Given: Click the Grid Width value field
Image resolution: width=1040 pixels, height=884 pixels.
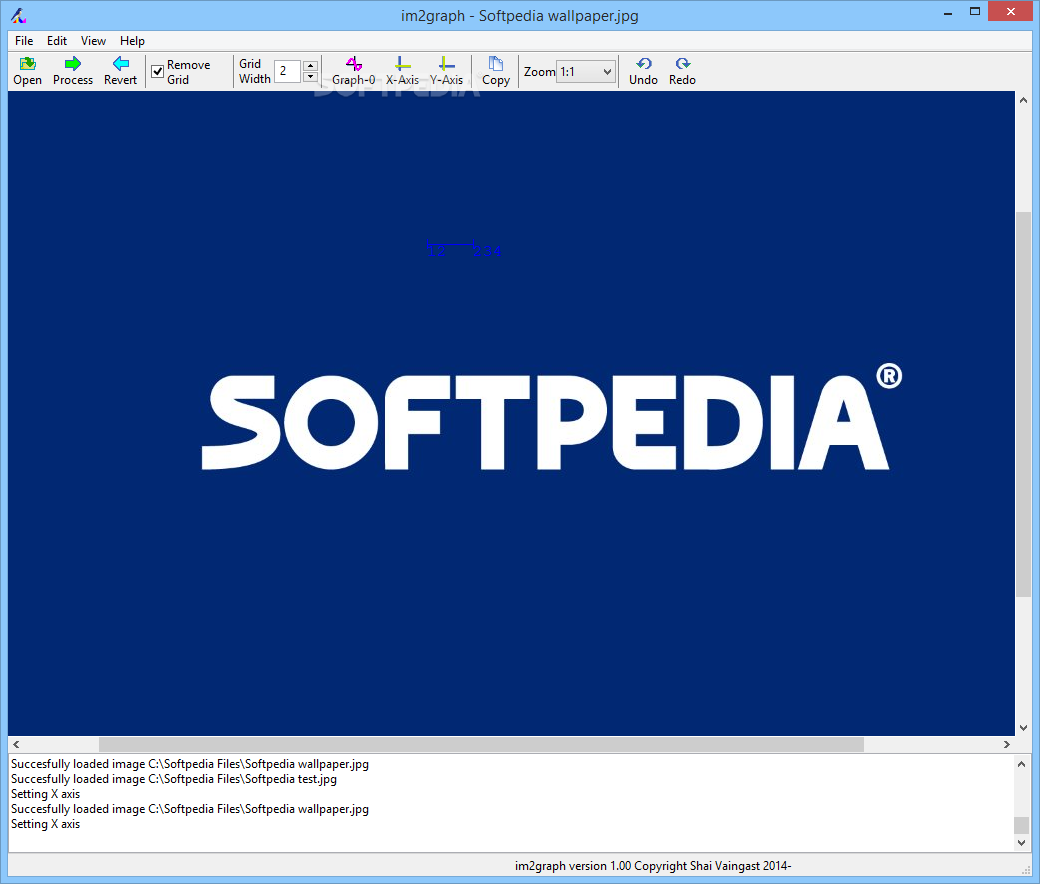Looking at the screenshot, I should pyautogui.click(x=288, y=71).
